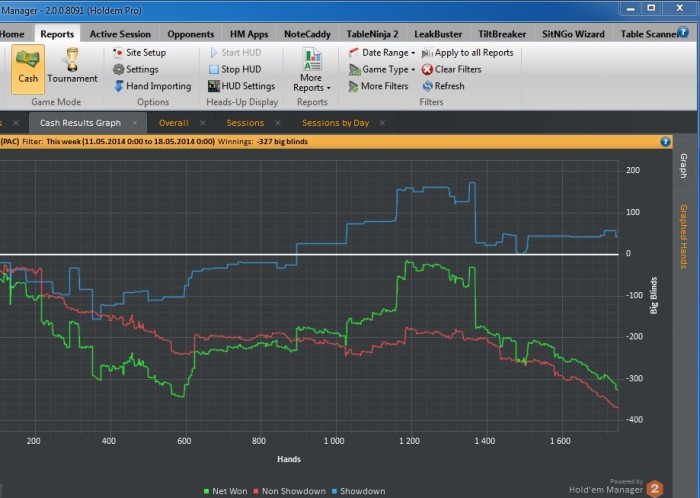
Task: Click the greyed Start HUD button
Action: click(x=235, y=53)
